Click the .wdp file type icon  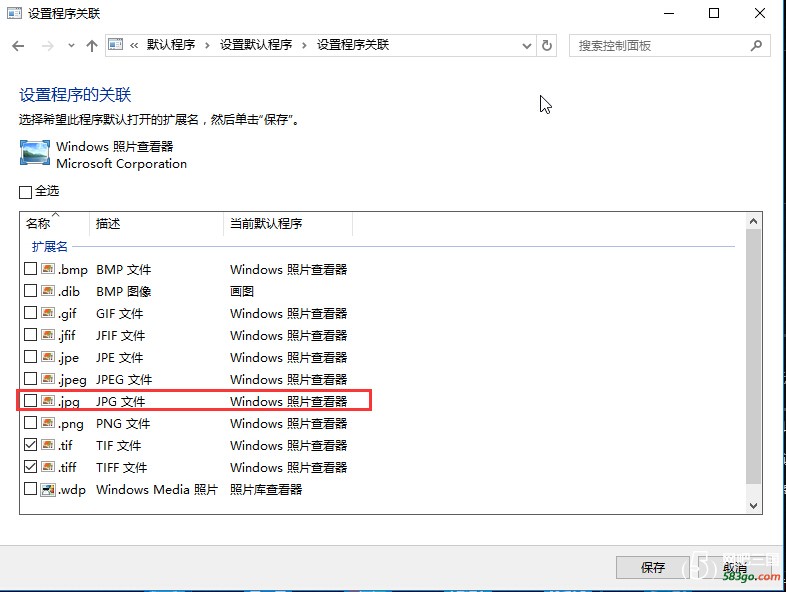click(x=48, y=489)
